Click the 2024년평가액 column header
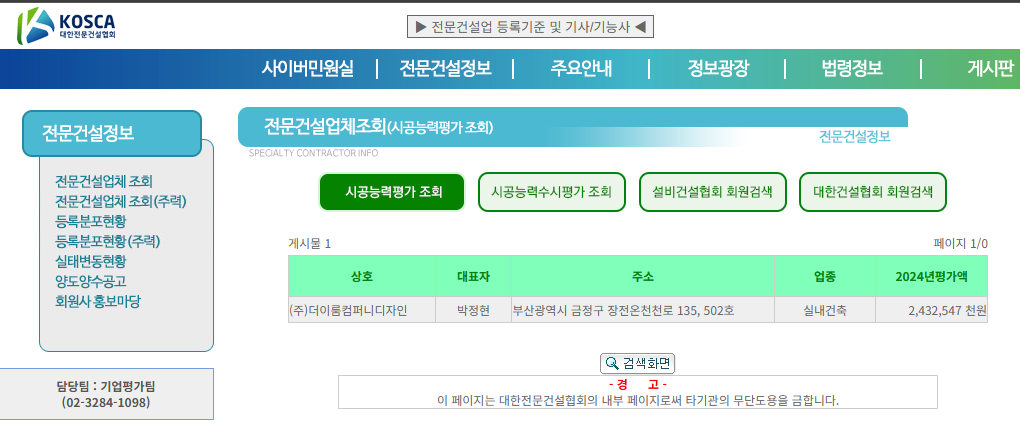 pos(932,276)
